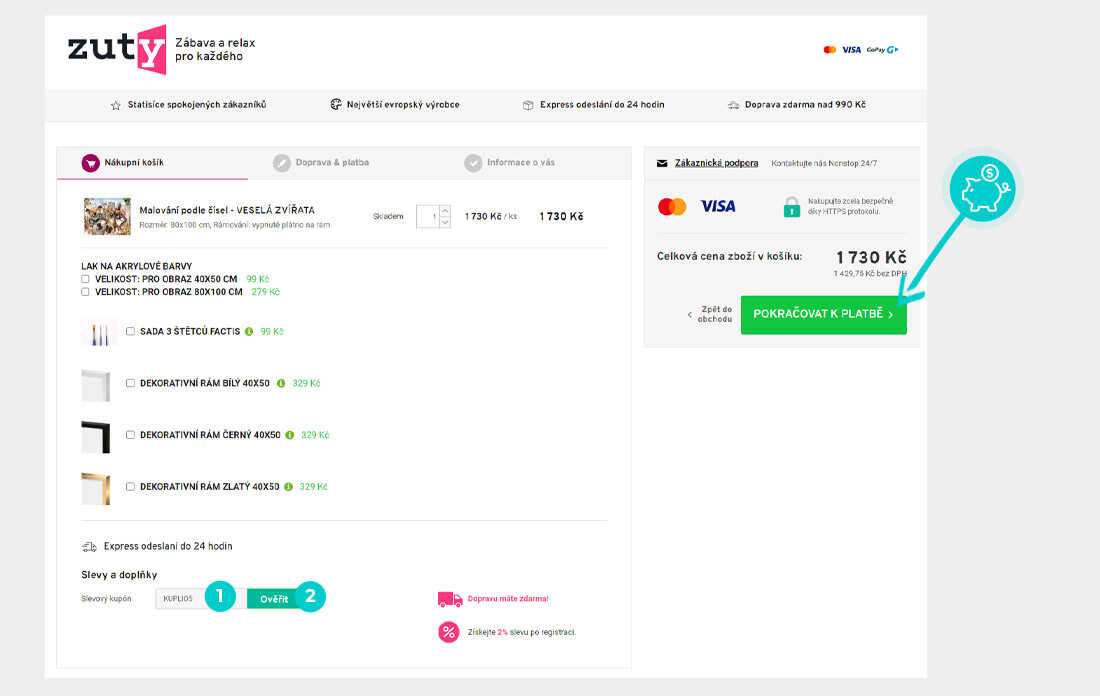Click Ověřit to verify coupon
This screenshot has width=1100, height=696.
tap(274, 599)
